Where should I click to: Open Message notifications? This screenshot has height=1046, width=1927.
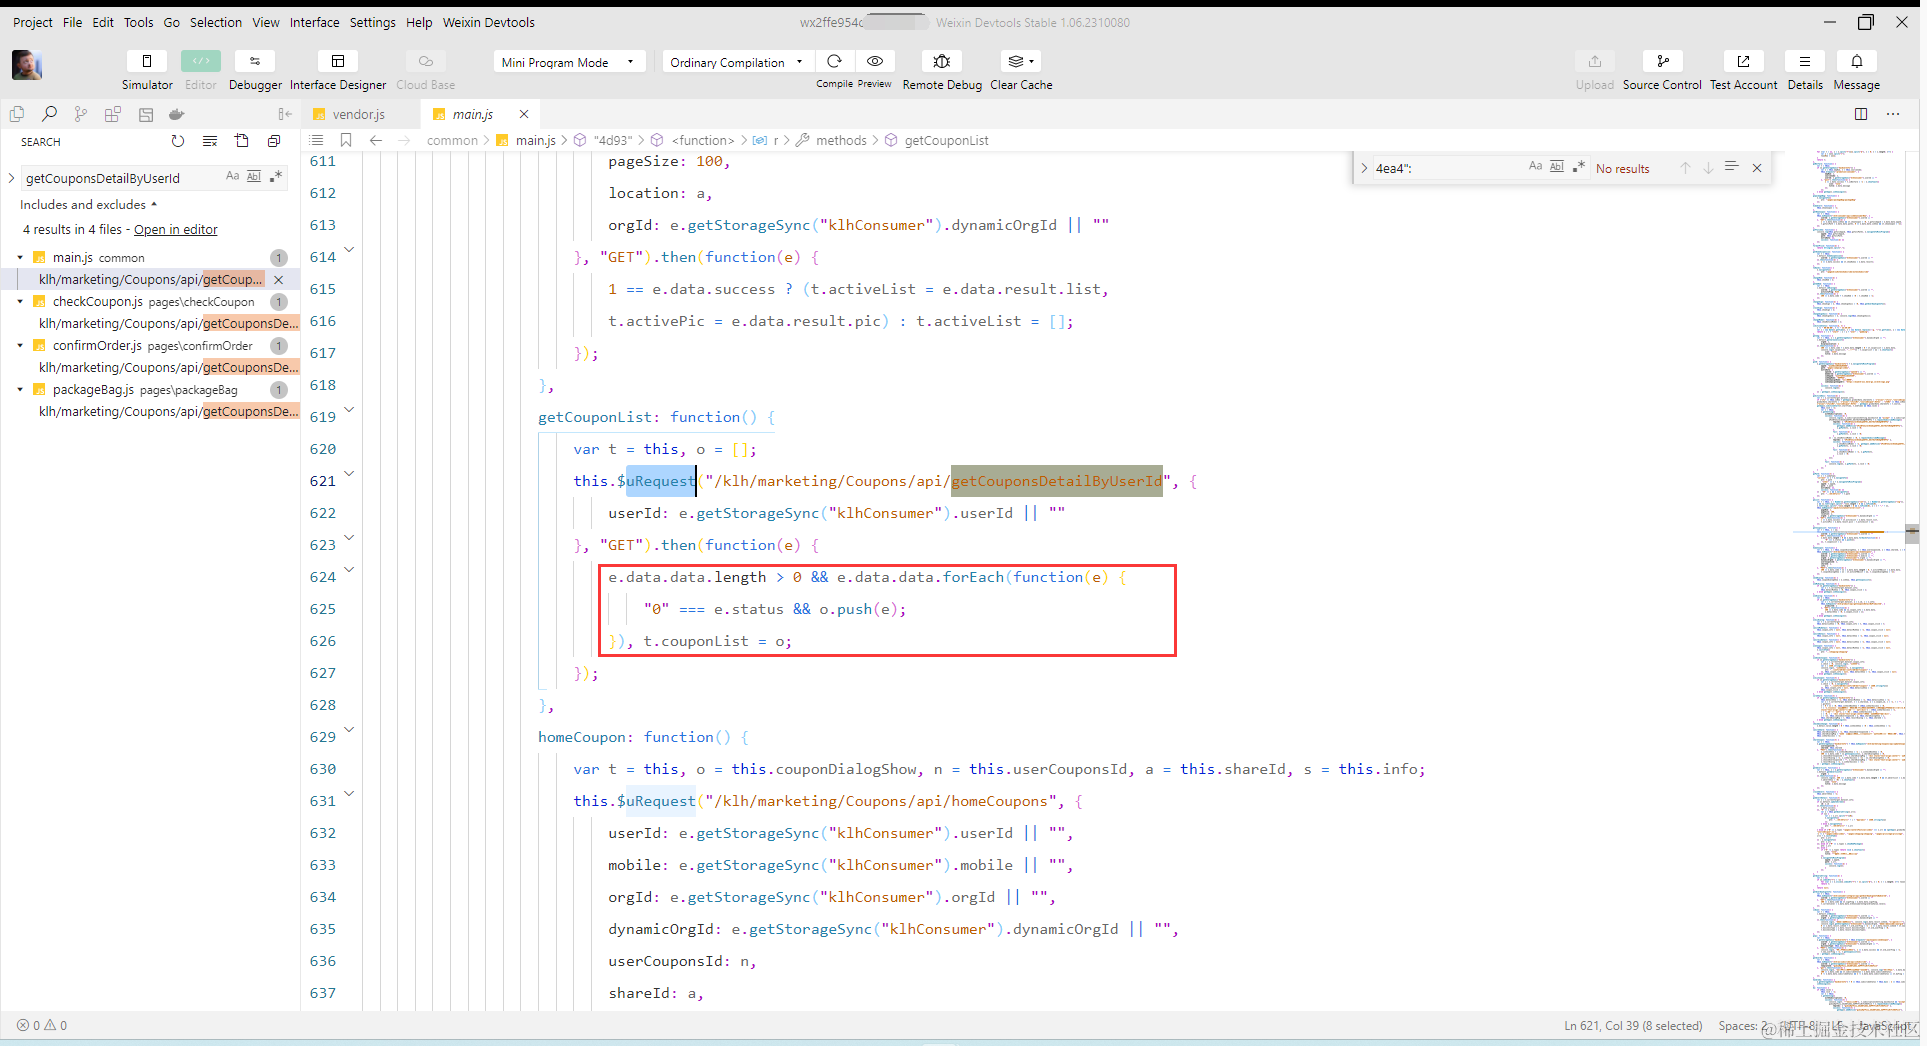tap(1857, 70)
